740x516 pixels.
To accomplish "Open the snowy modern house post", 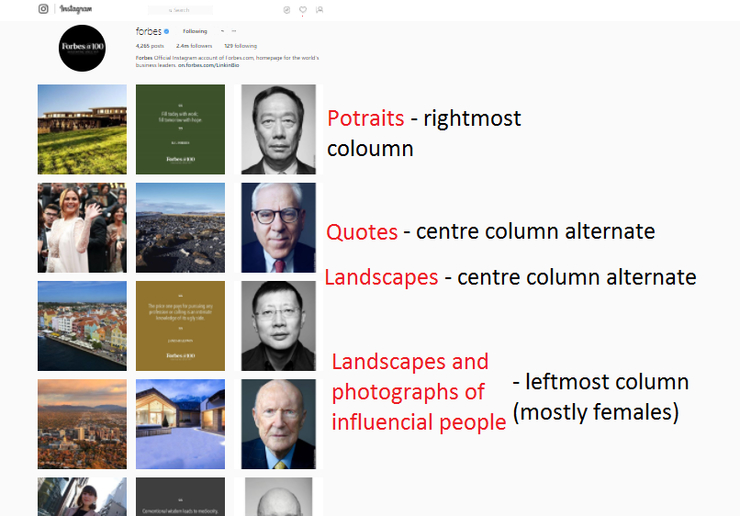I will click(180, 424).
